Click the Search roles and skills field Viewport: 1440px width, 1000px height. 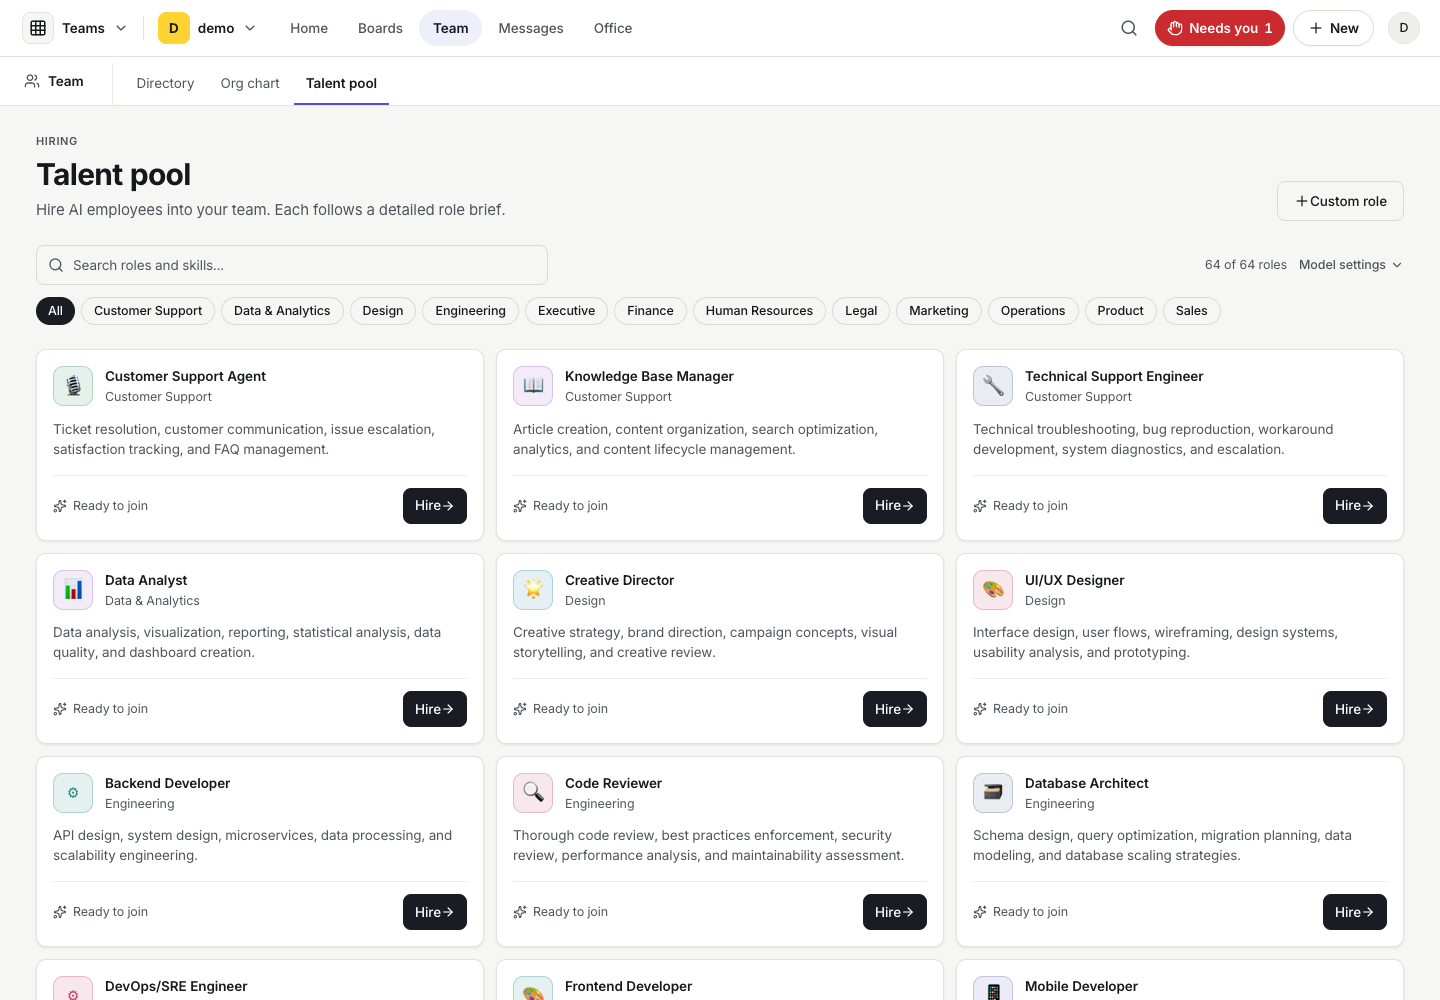coord(292,265)
